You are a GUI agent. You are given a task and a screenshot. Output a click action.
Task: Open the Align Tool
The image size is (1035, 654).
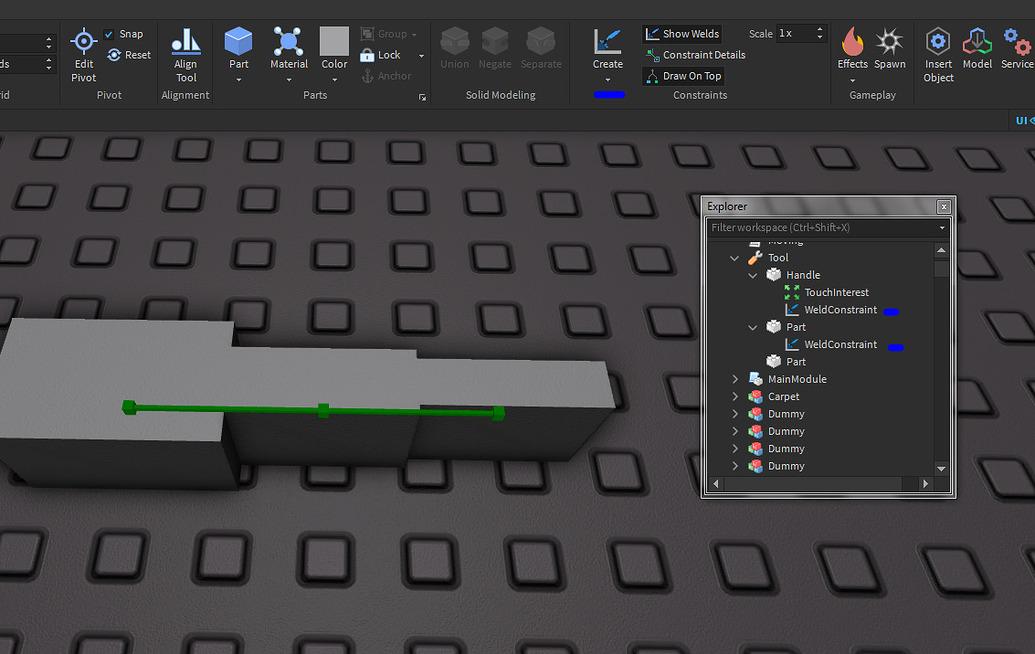pyautogui.click(x=185, y=55)
